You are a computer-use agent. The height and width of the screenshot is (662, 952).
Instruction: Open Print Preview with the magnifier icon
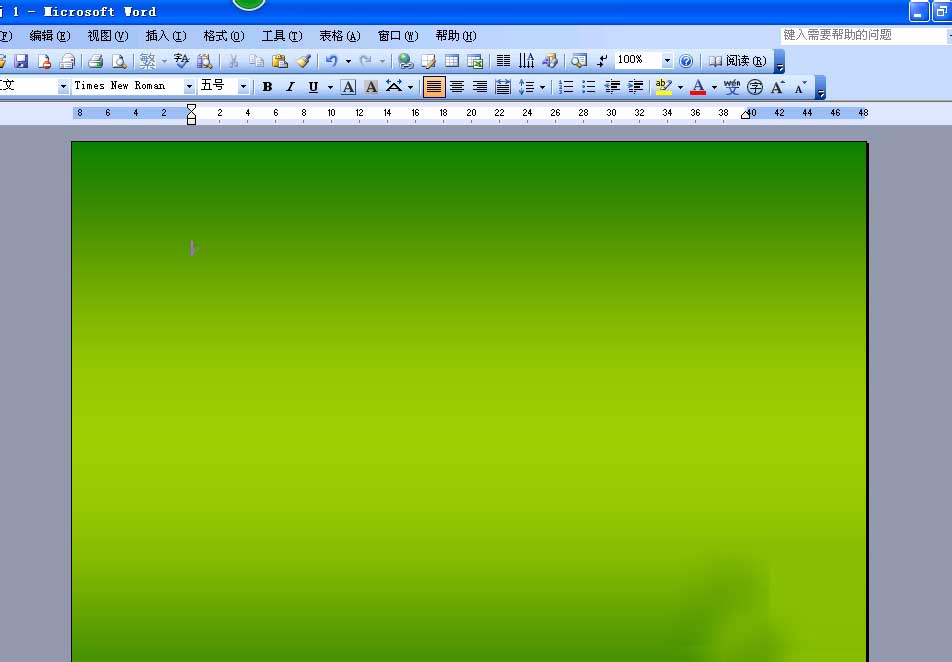pos(120,61)
